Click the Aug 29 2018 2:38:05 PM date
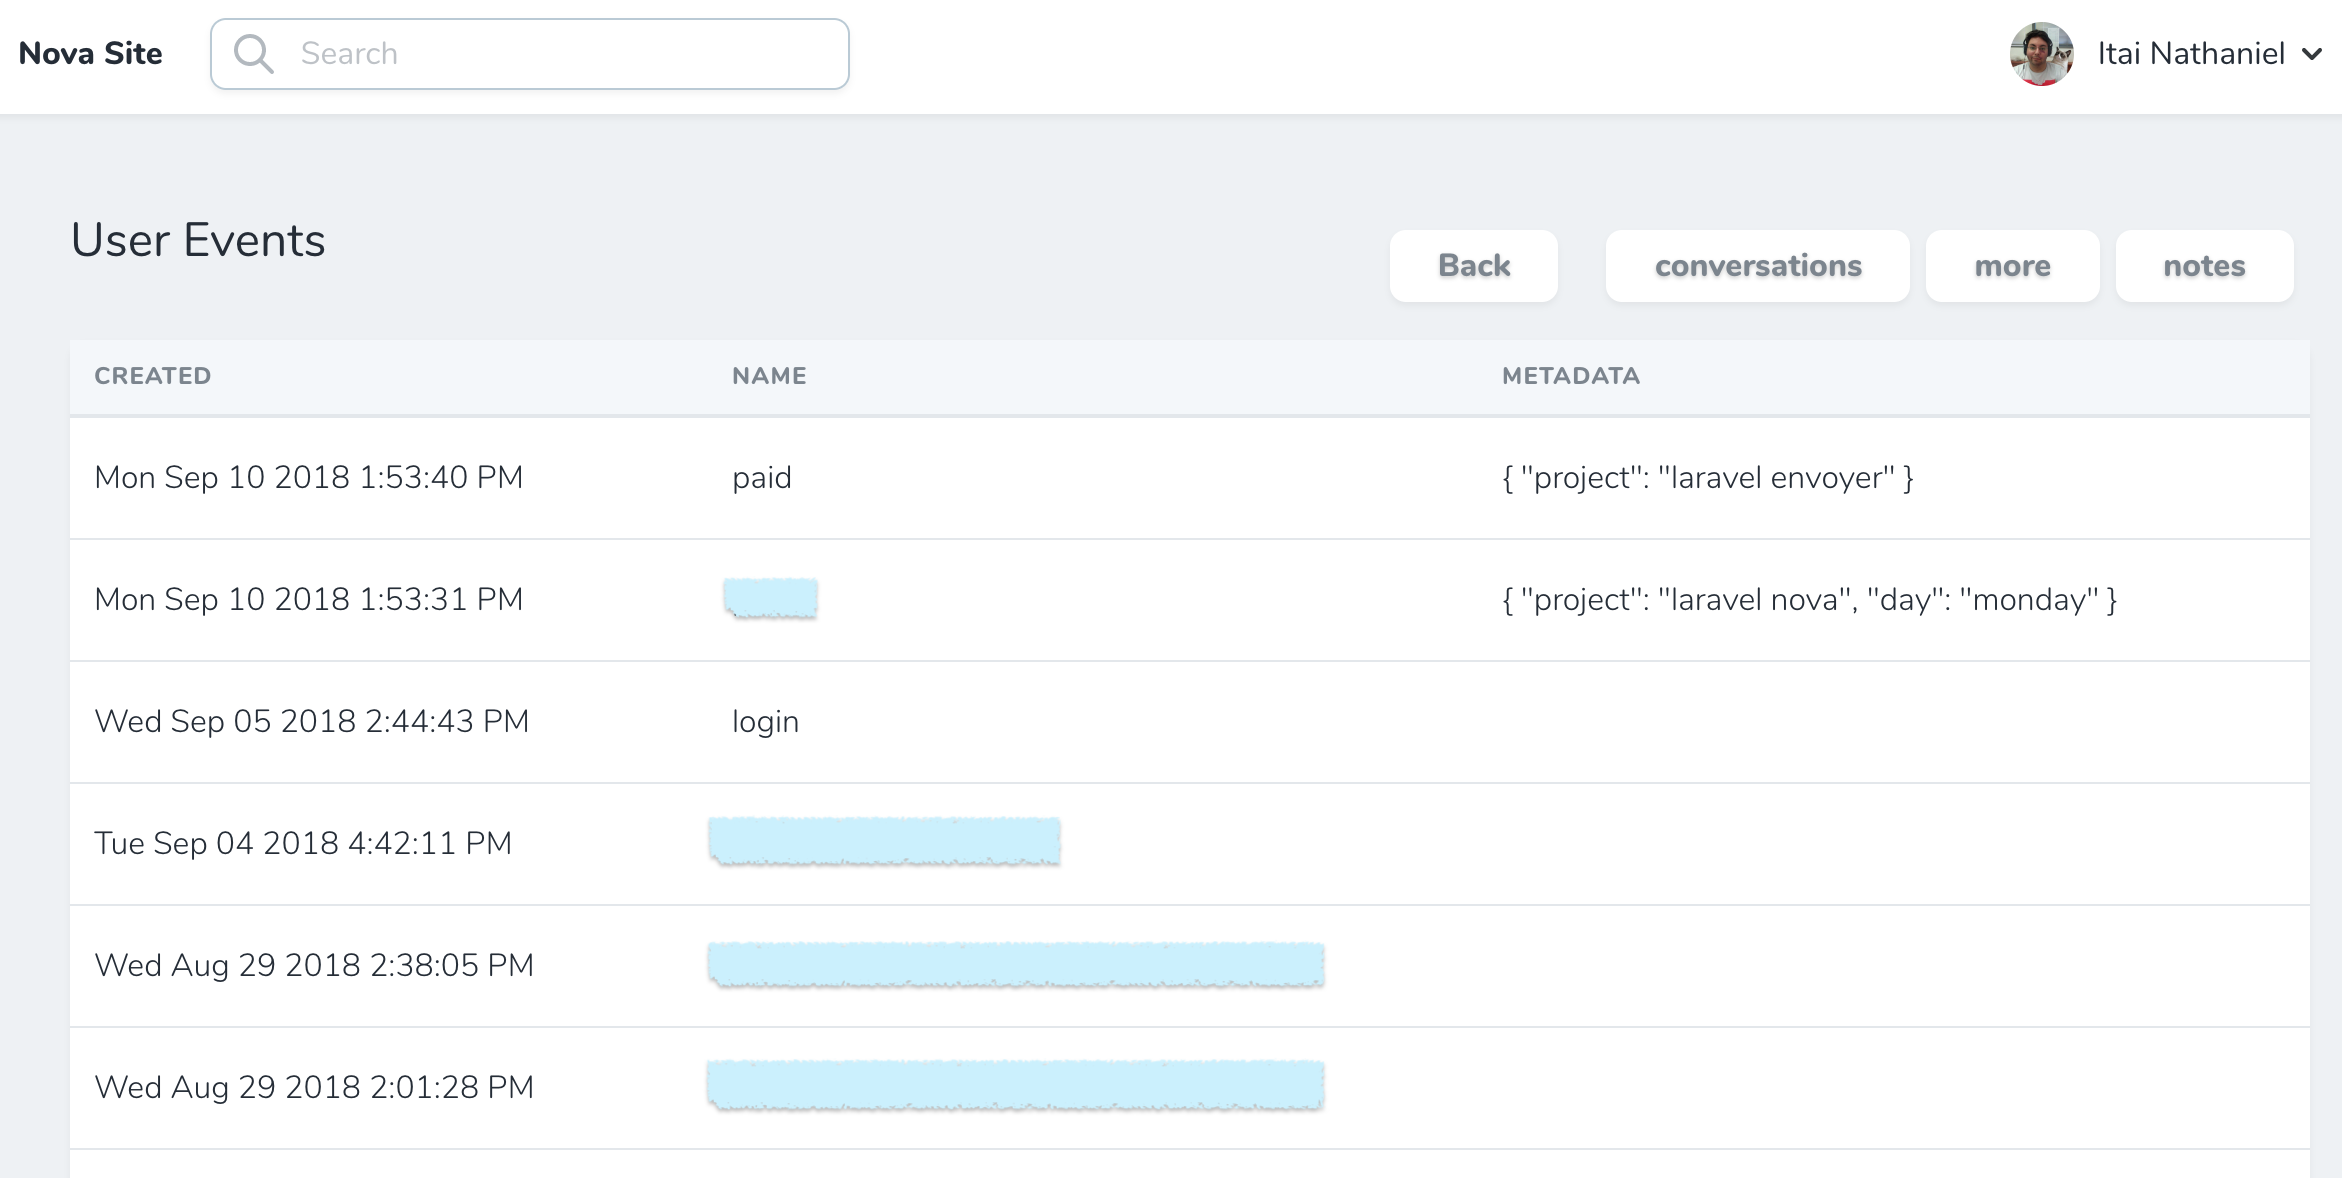2342x1178 pixels. [x=314, y=966]
